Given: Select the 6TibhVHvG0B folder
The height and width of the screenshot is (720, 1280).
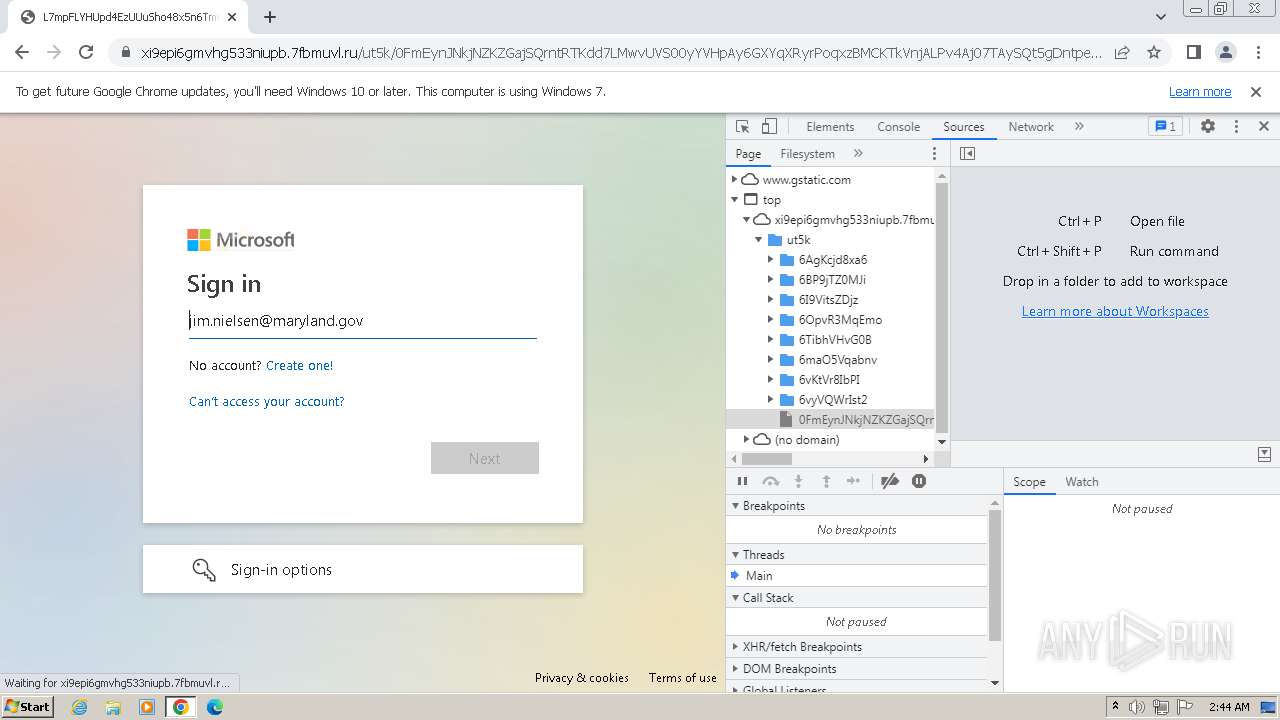Looking at the screenshot, I should point(834,340).
